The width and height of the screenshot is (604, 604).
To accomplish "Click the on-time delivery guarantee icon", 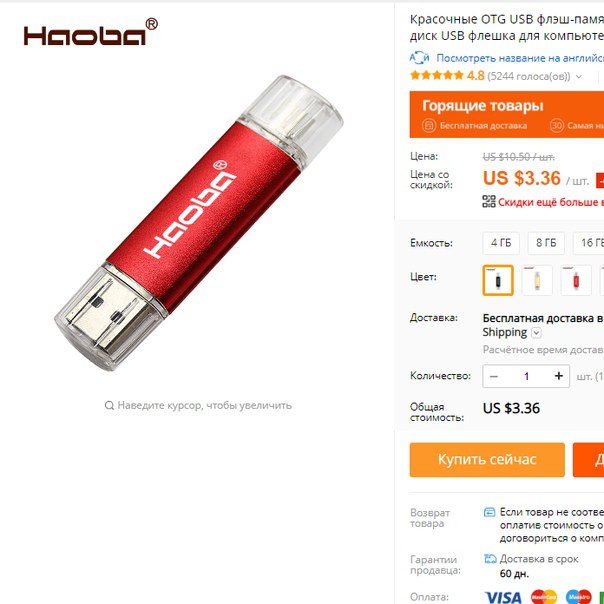I will point(490,559).
